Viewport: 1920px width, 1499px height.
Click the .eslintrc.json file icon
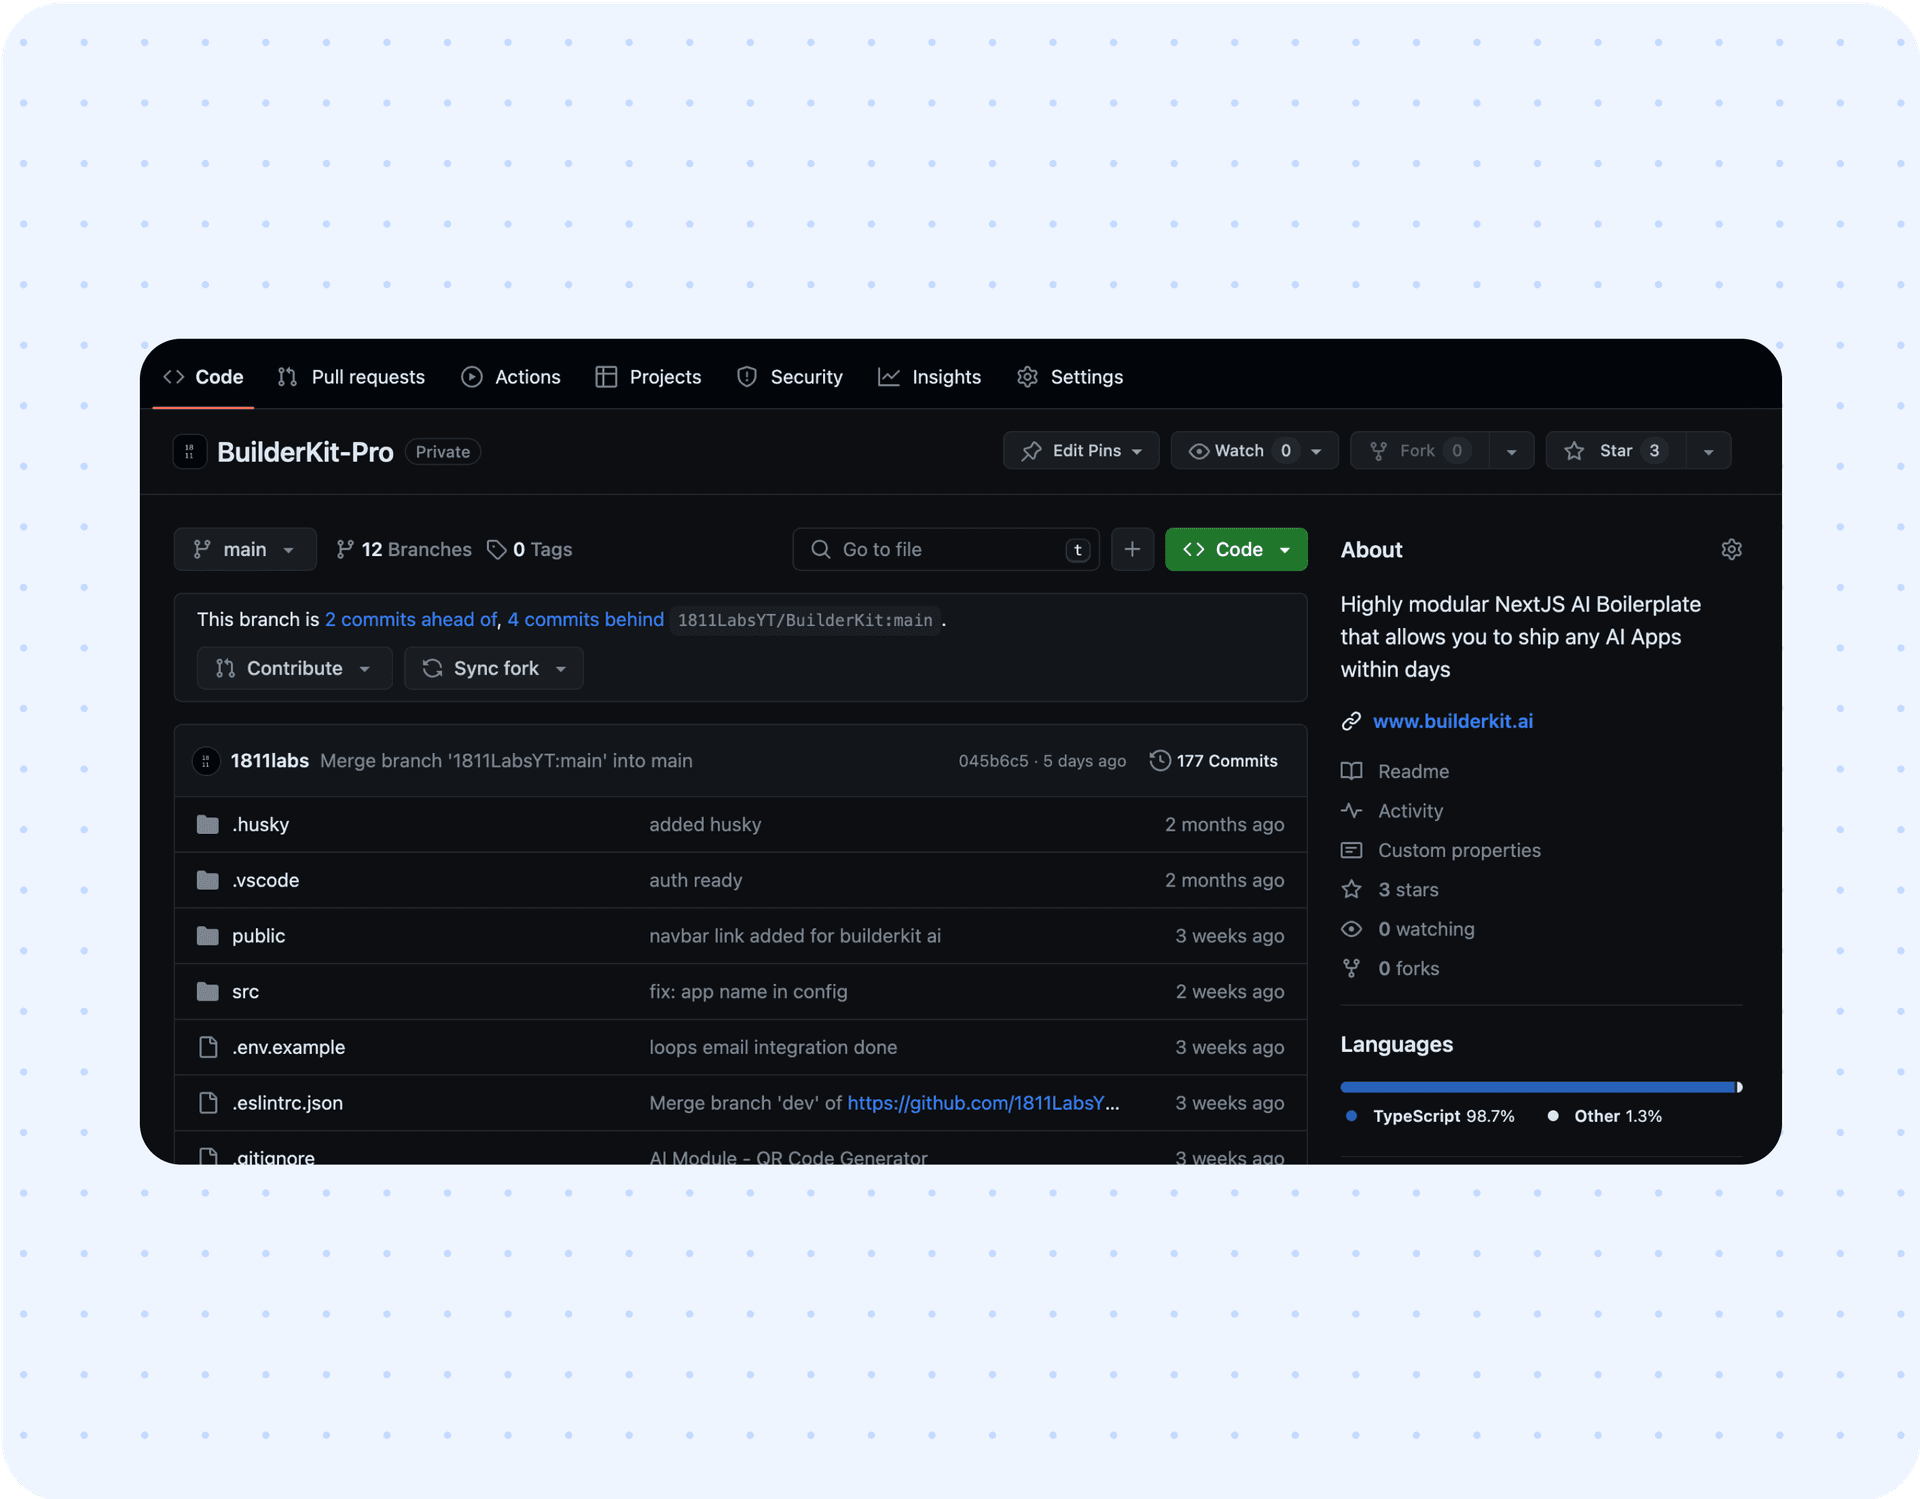tap(208, 1103)
